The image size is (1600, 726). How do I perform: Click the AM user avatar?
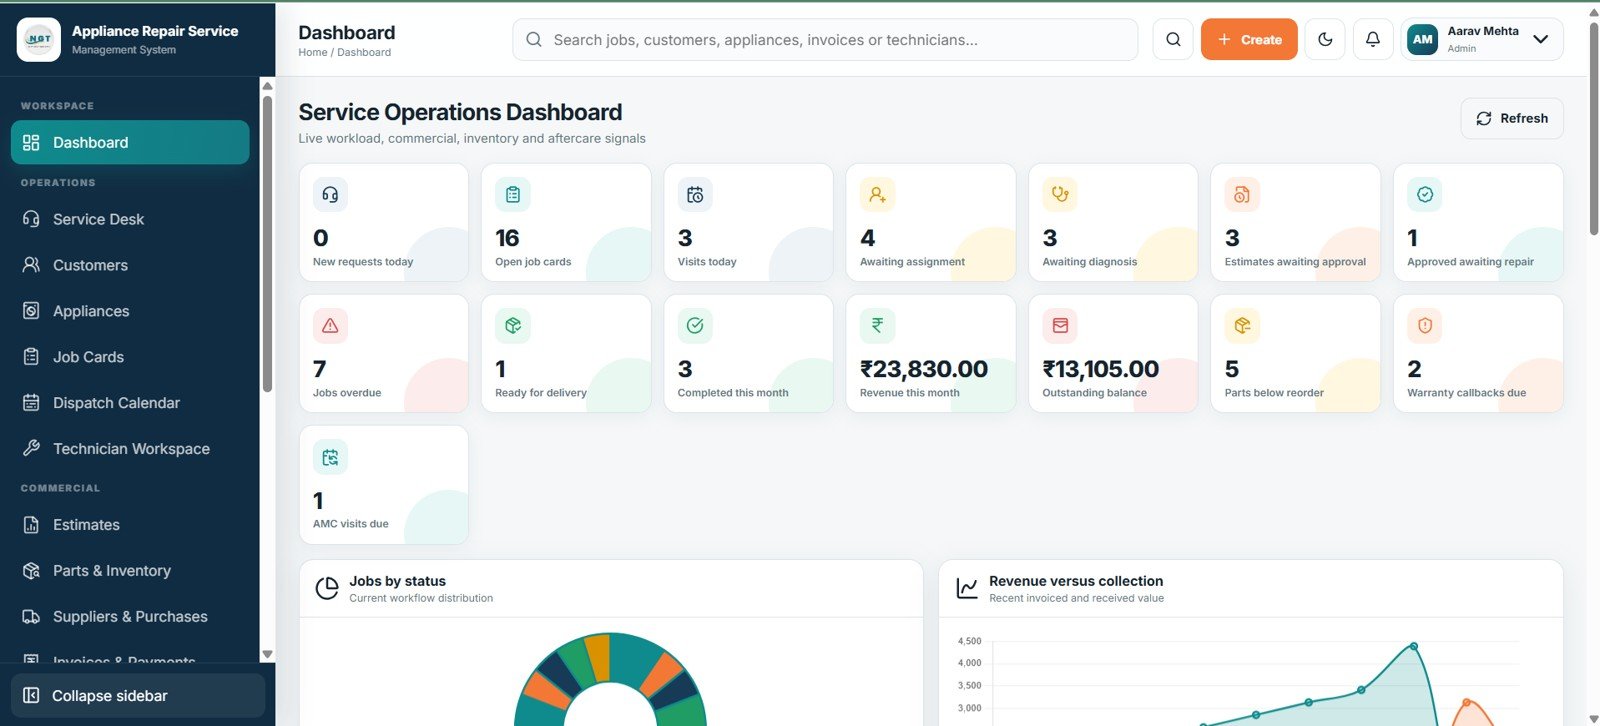coord(1423,40)
